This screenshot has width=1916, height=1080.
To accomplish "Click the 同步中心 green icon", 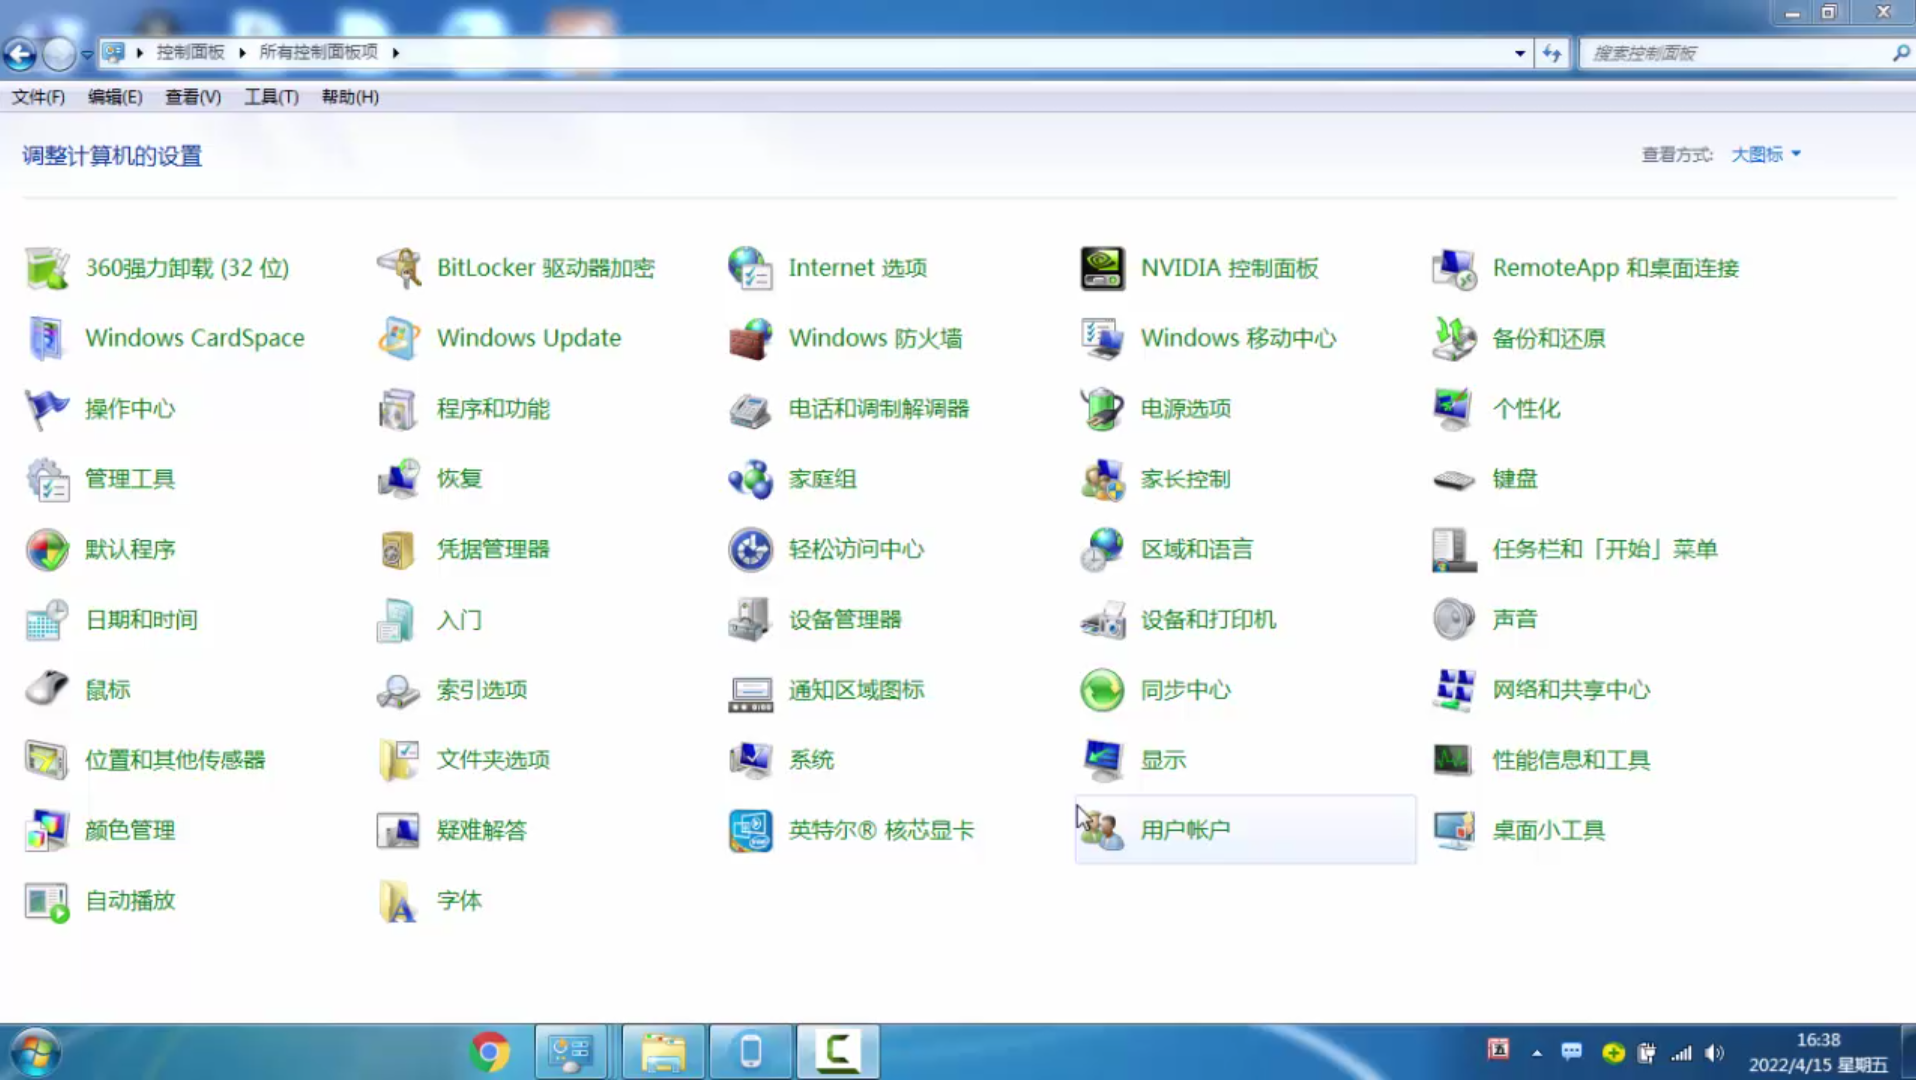I will [1103, 690].
